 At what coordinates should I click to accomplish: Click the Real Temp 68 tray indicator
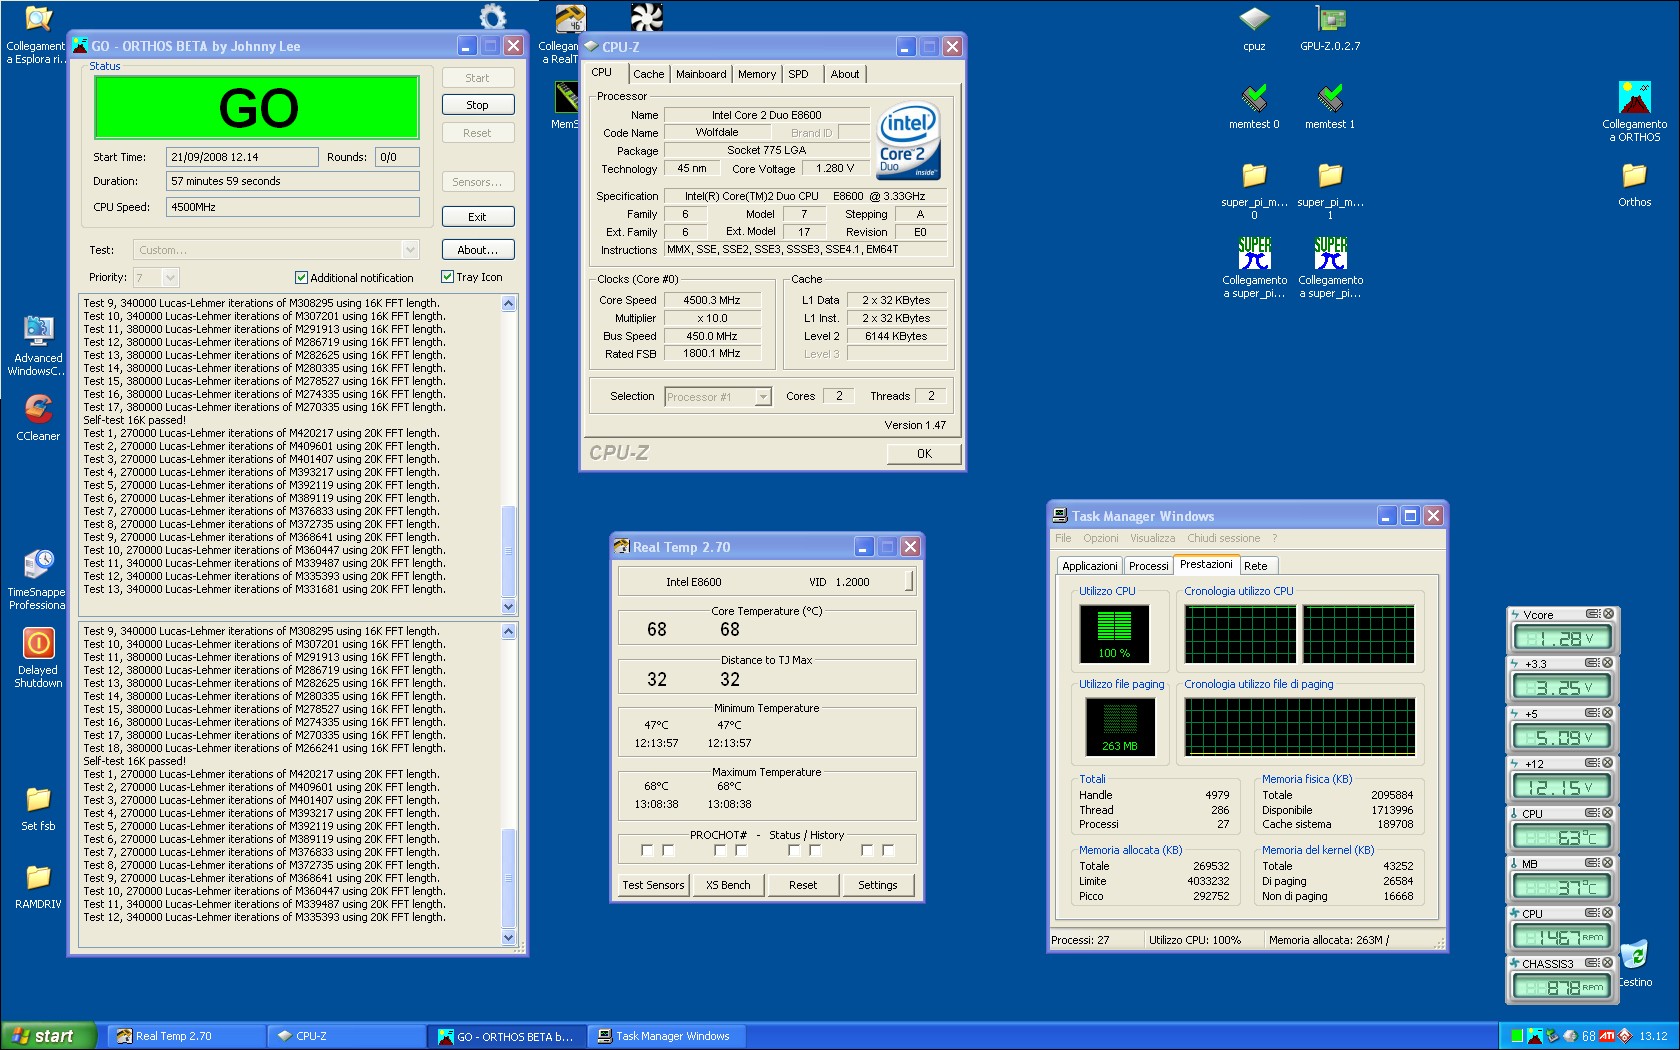(x=1588, y=1036)
